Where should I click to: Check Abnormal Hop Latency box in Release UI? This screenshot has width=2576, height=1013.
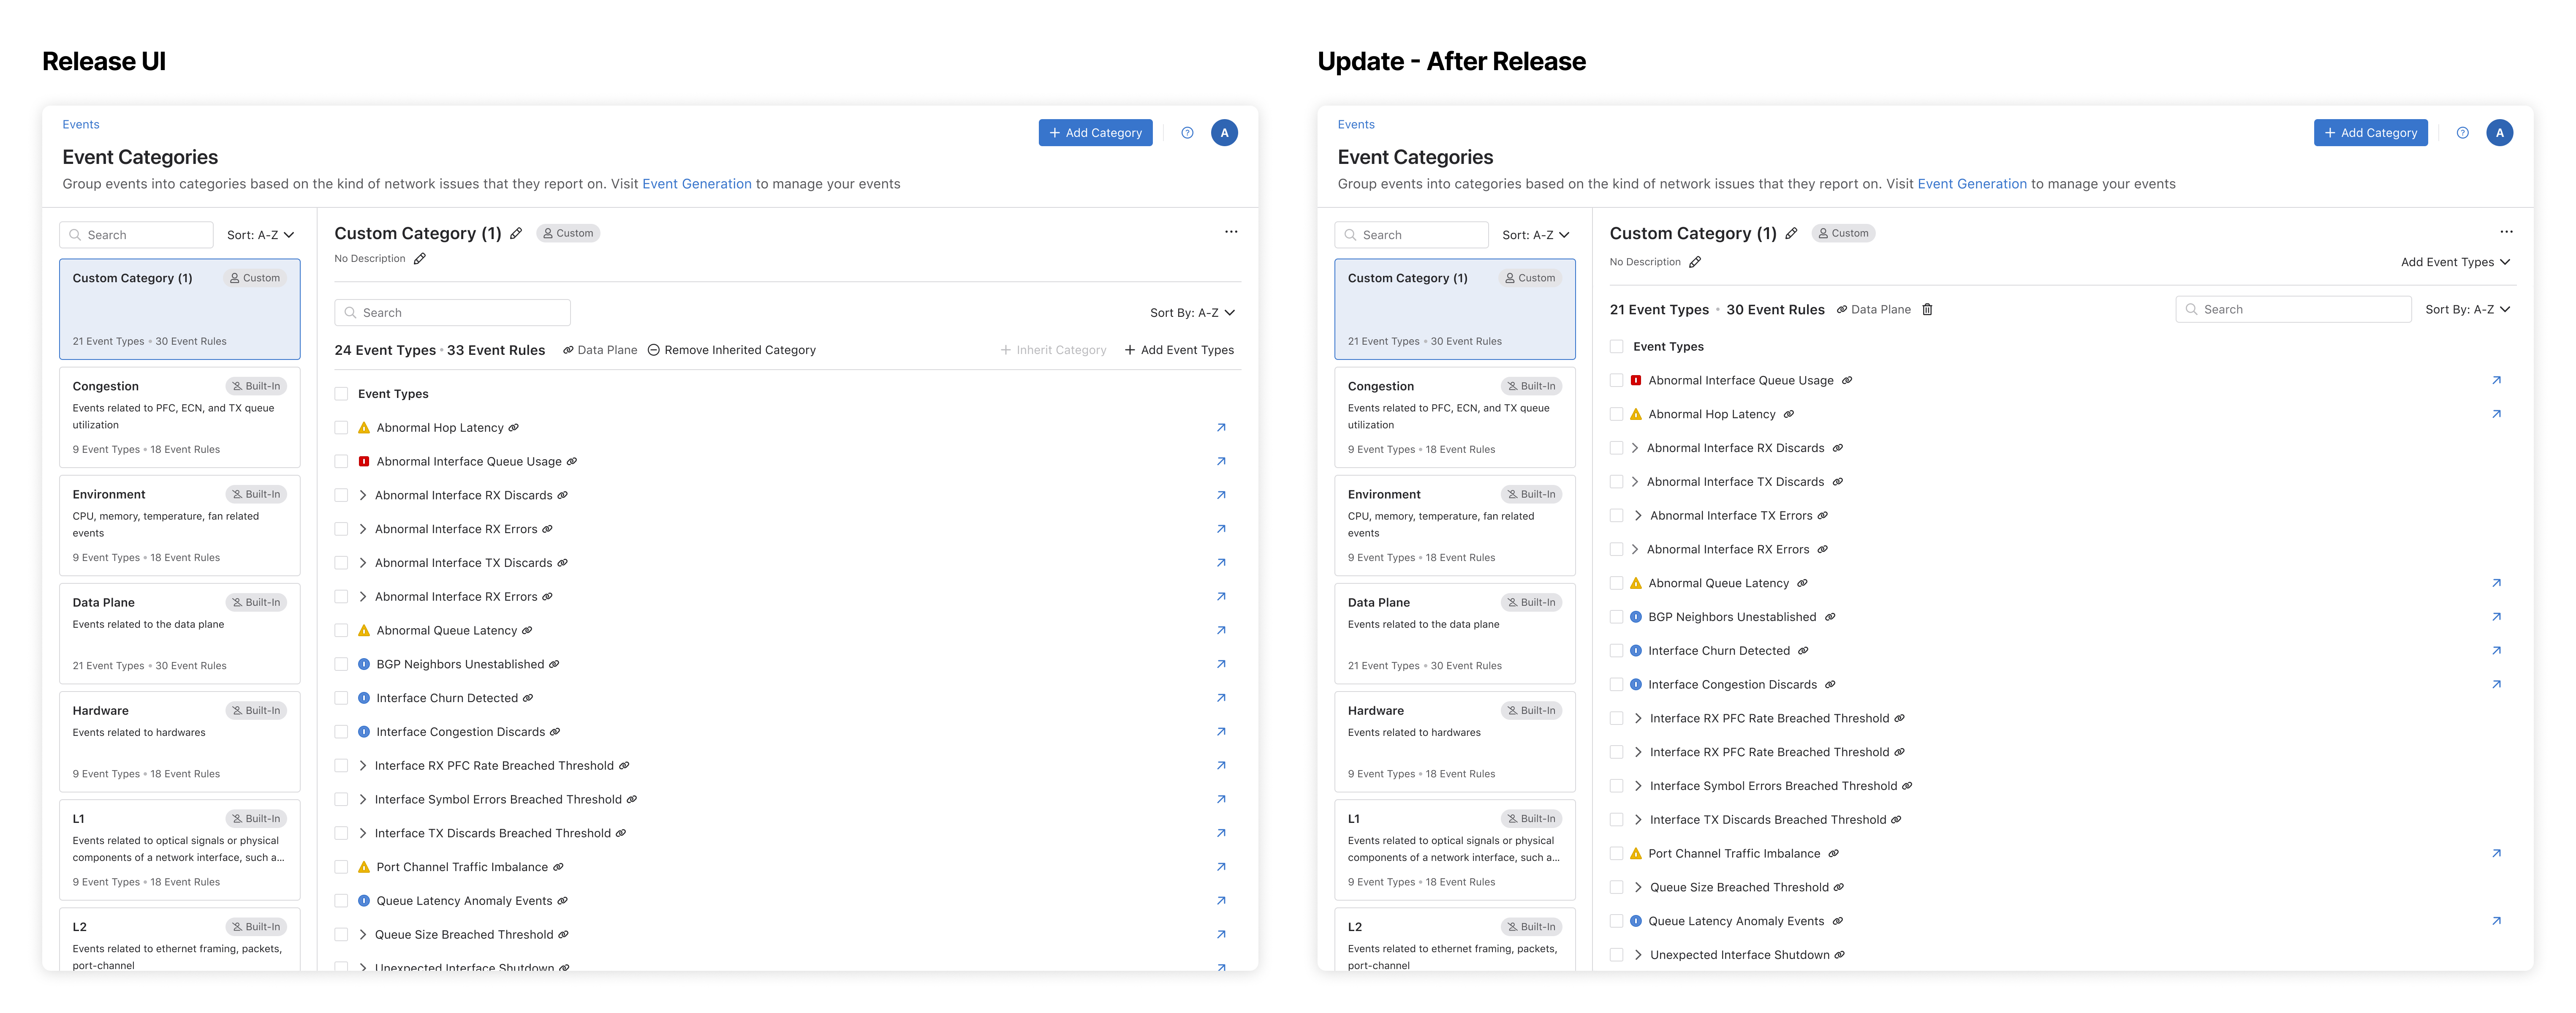pos(341,428)
